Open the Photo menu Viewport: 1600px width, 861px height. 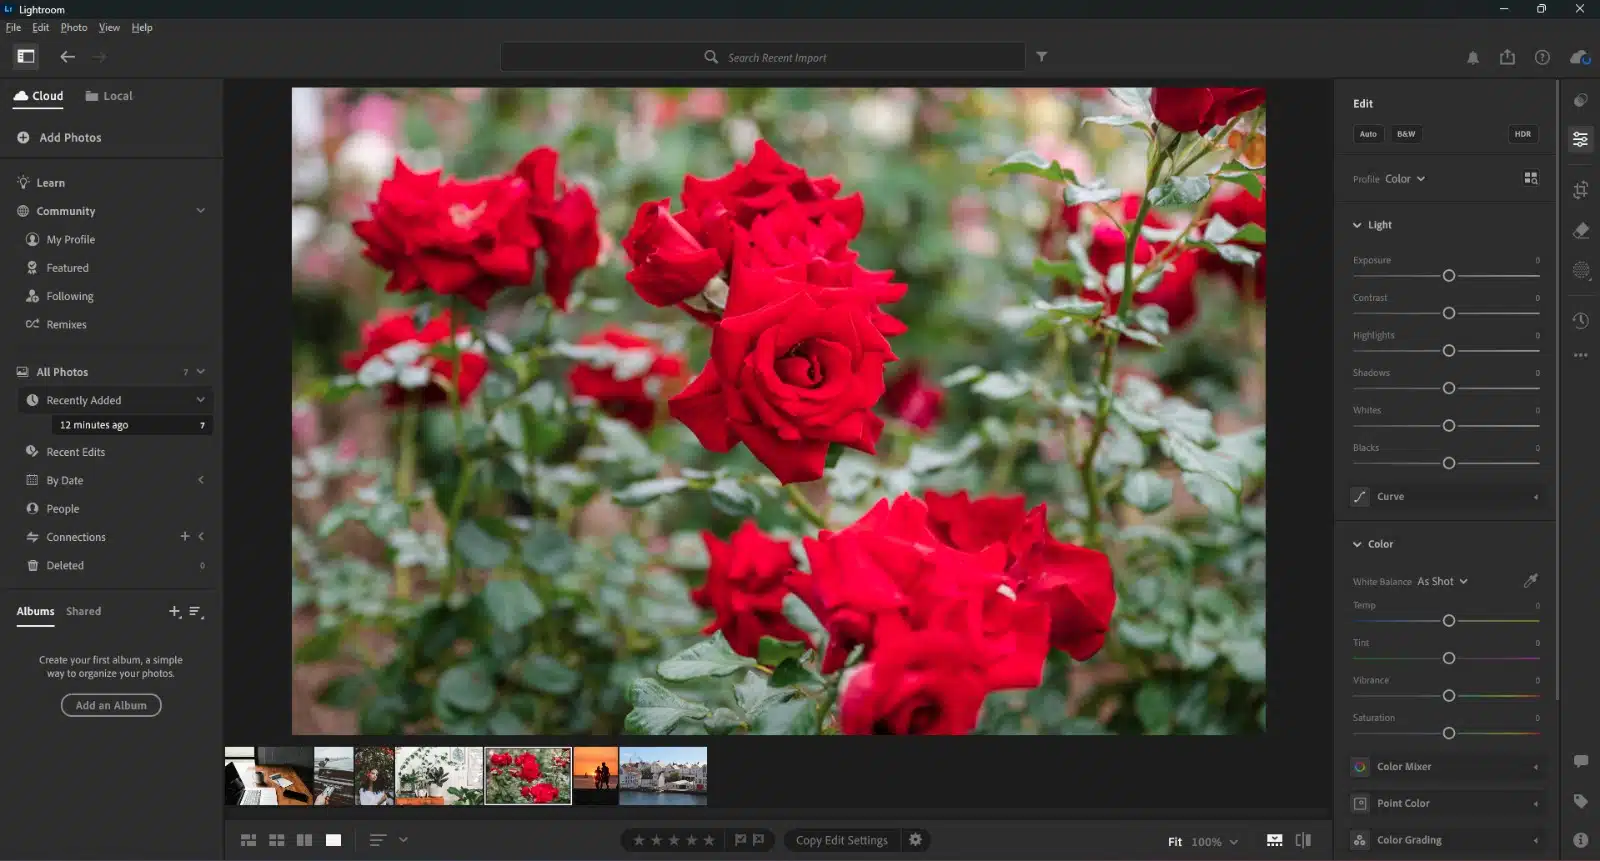(x=74, y=28)
